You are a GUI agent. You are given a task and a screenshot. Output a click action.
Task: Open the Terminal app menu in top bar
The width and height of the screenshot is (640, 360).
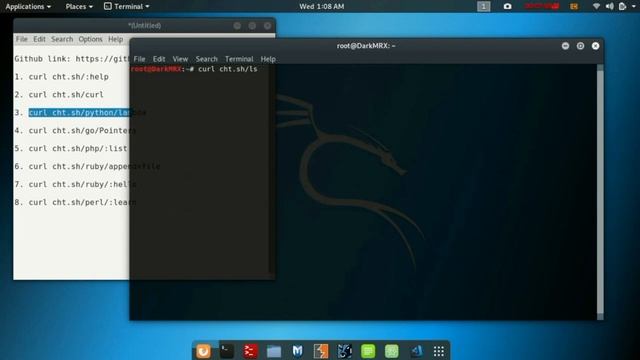127,6
